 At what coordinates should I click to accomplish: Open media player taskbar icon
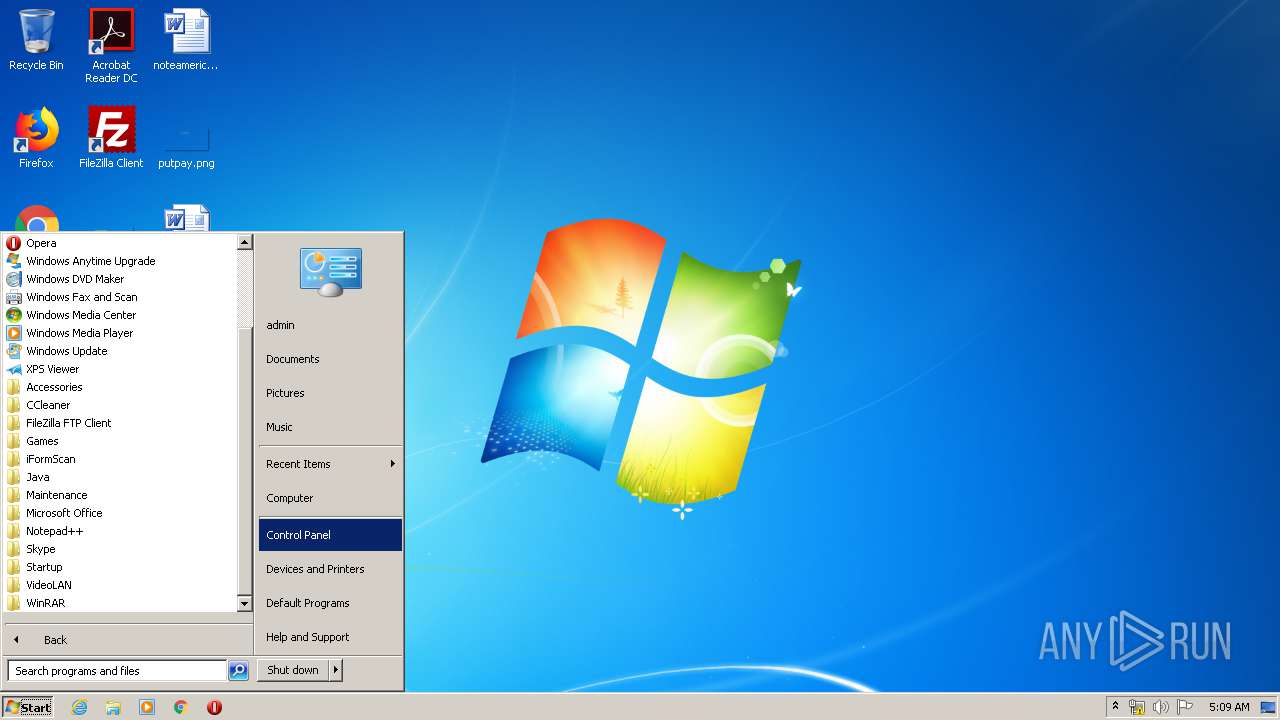147,707
